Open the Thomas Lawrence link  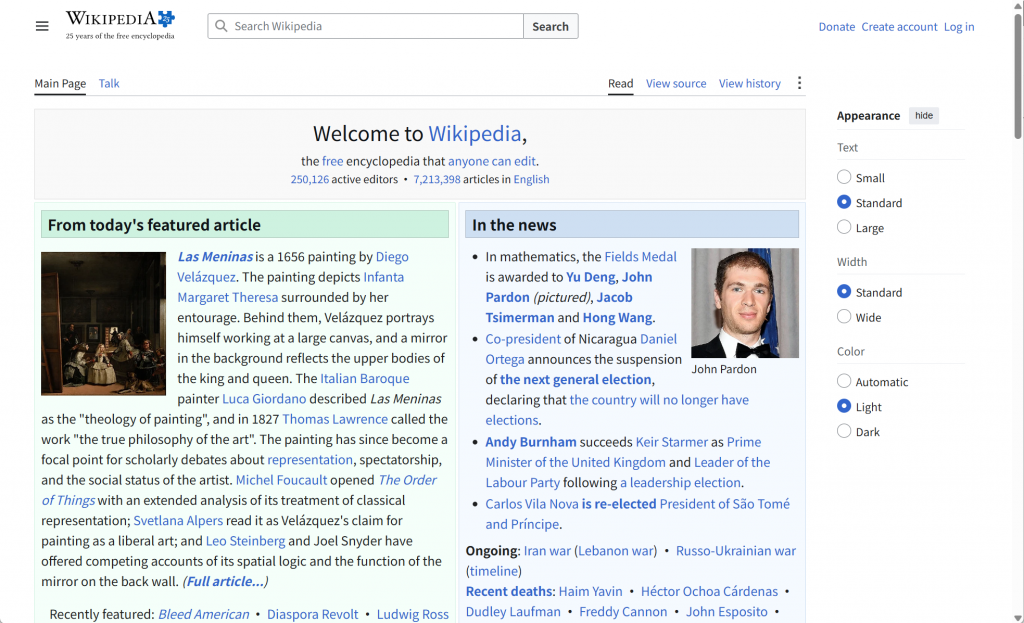[335, 419]
